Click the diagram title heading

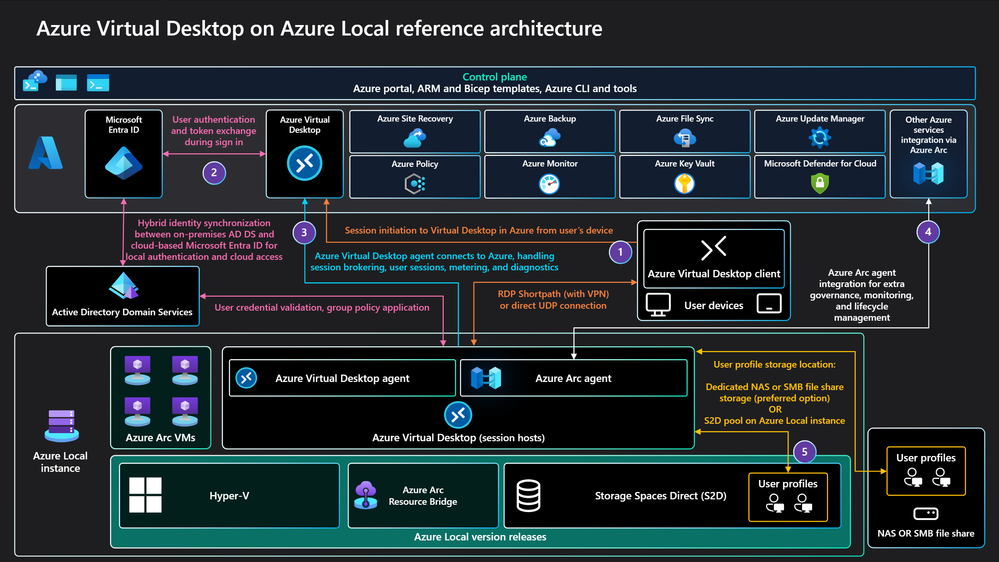[x=319, y=29]
